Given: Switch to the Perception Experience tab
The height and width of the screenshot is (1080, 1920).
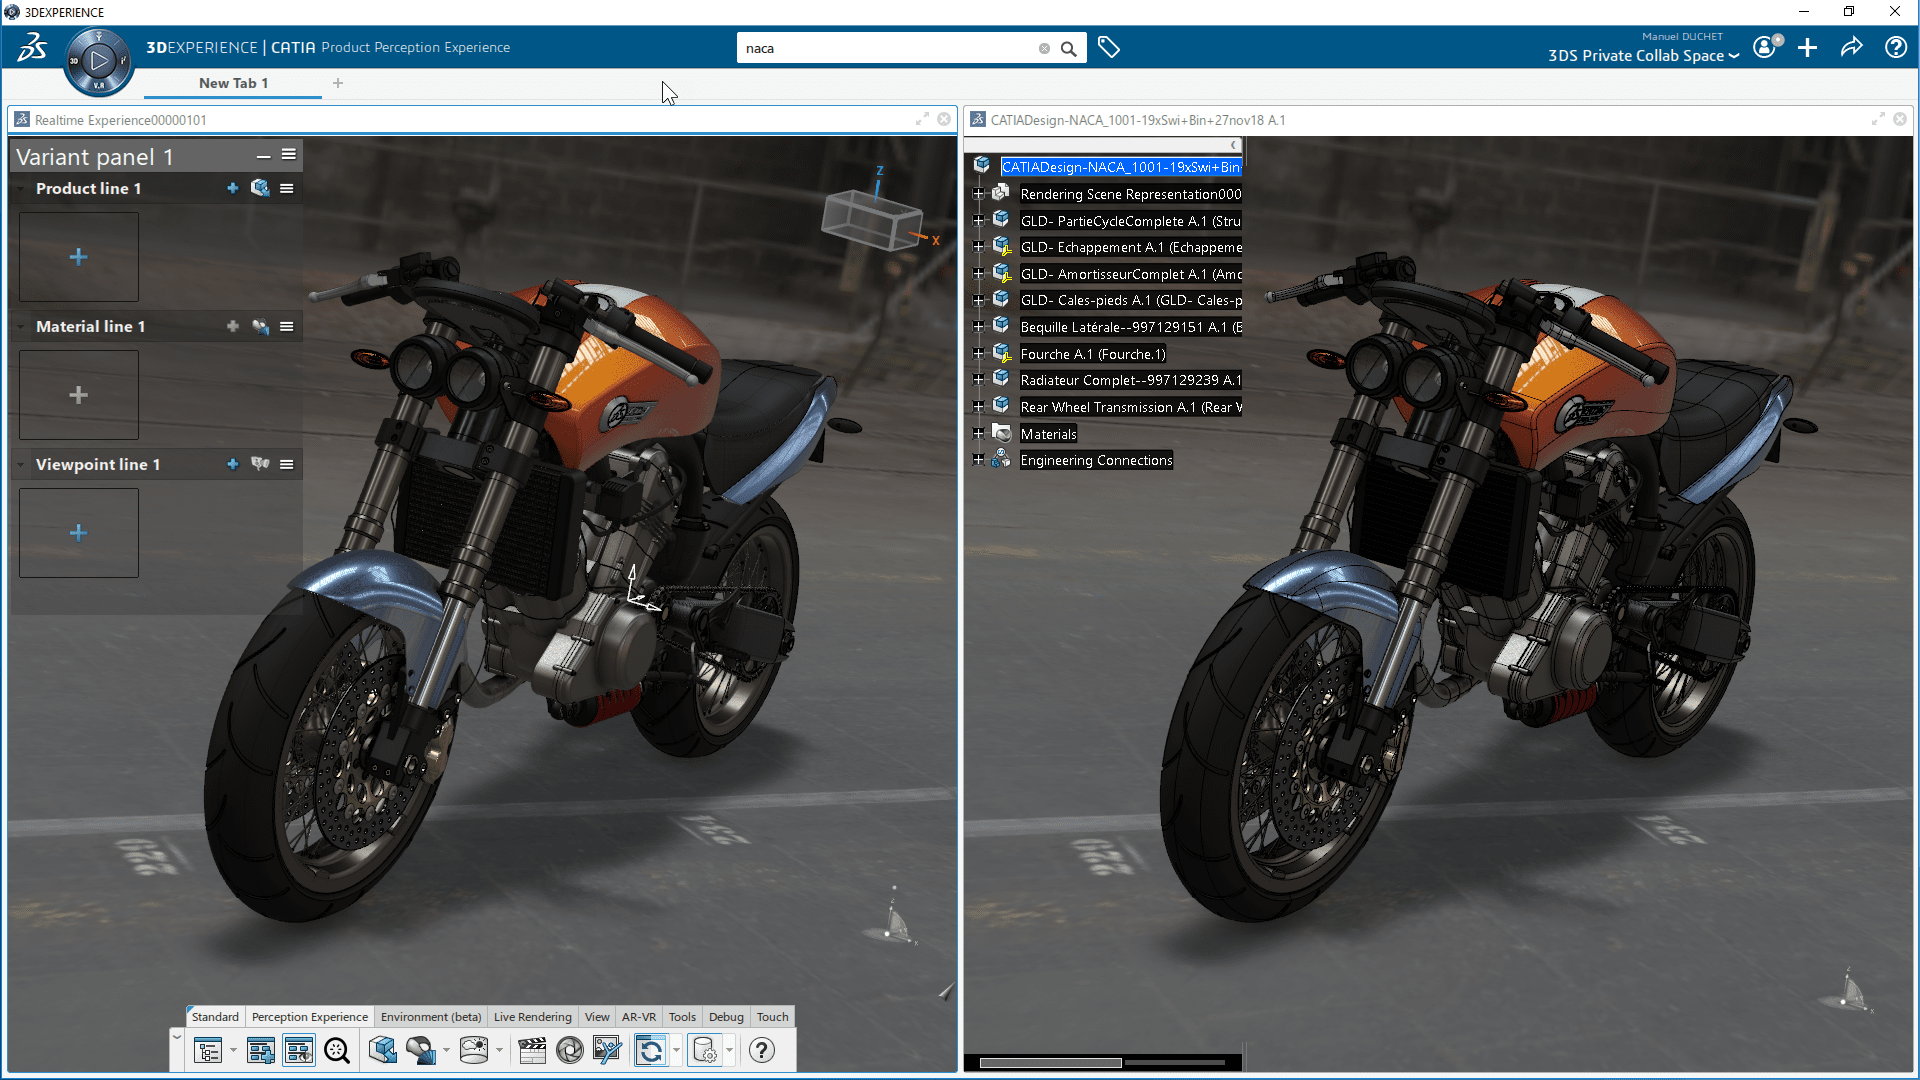Looking at the screenshot, I should [309, 1017].
